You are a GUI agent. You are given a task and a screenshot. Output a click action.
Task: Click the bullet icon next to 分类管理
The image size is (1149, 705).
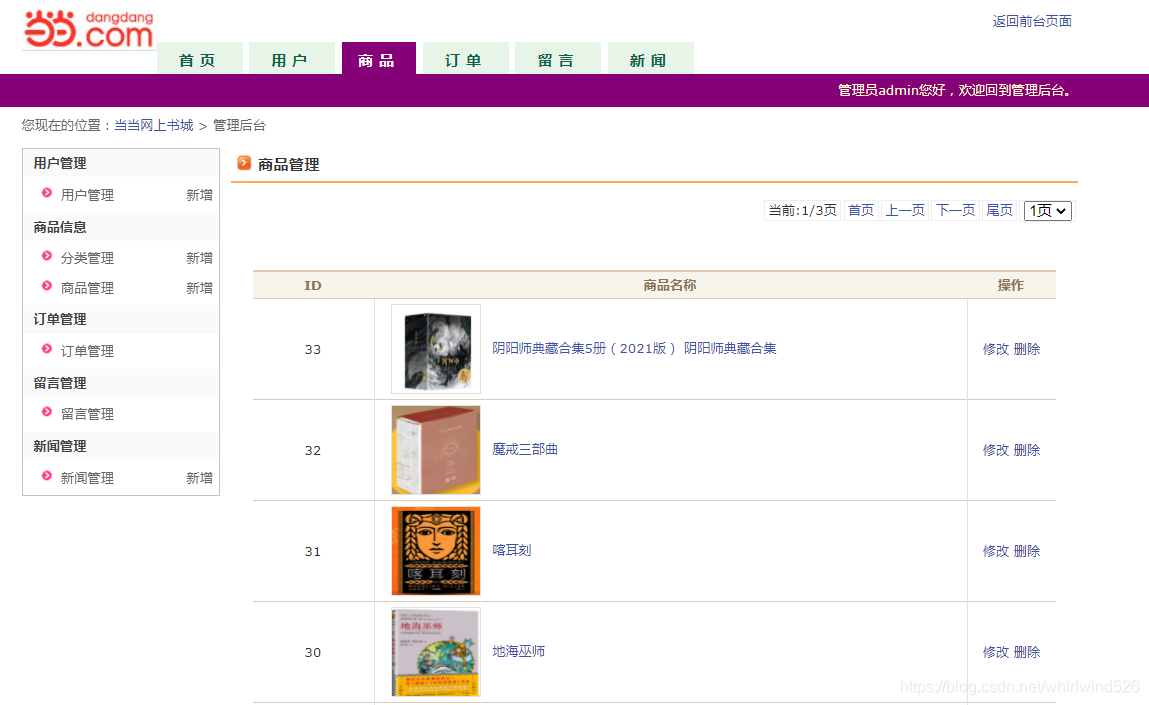47,256
